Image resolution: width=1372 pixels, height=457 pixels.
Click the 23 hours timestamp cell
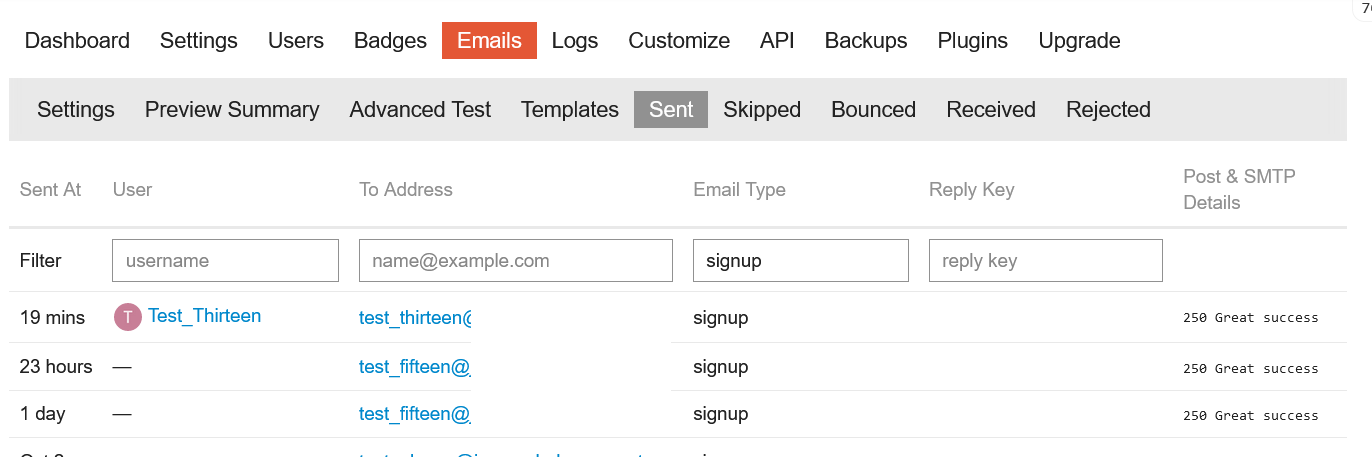coord(56,367)
